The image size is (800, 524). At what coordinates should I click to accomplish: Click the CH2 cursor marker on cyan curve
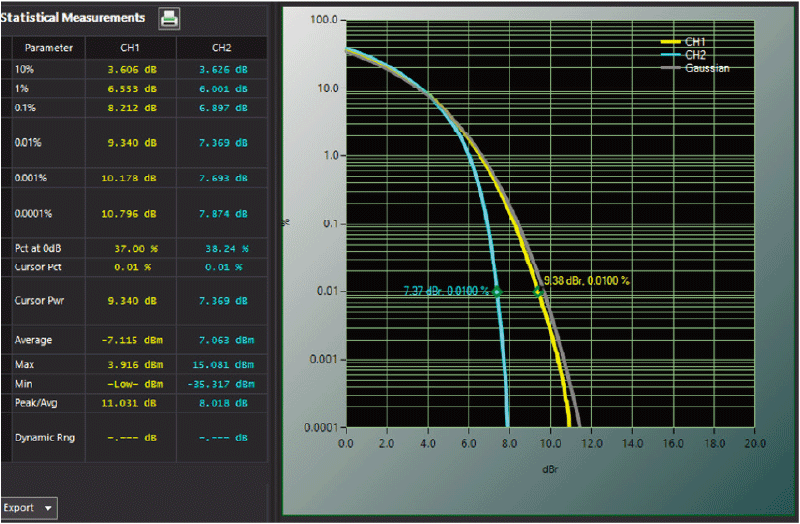click(496, 291)
